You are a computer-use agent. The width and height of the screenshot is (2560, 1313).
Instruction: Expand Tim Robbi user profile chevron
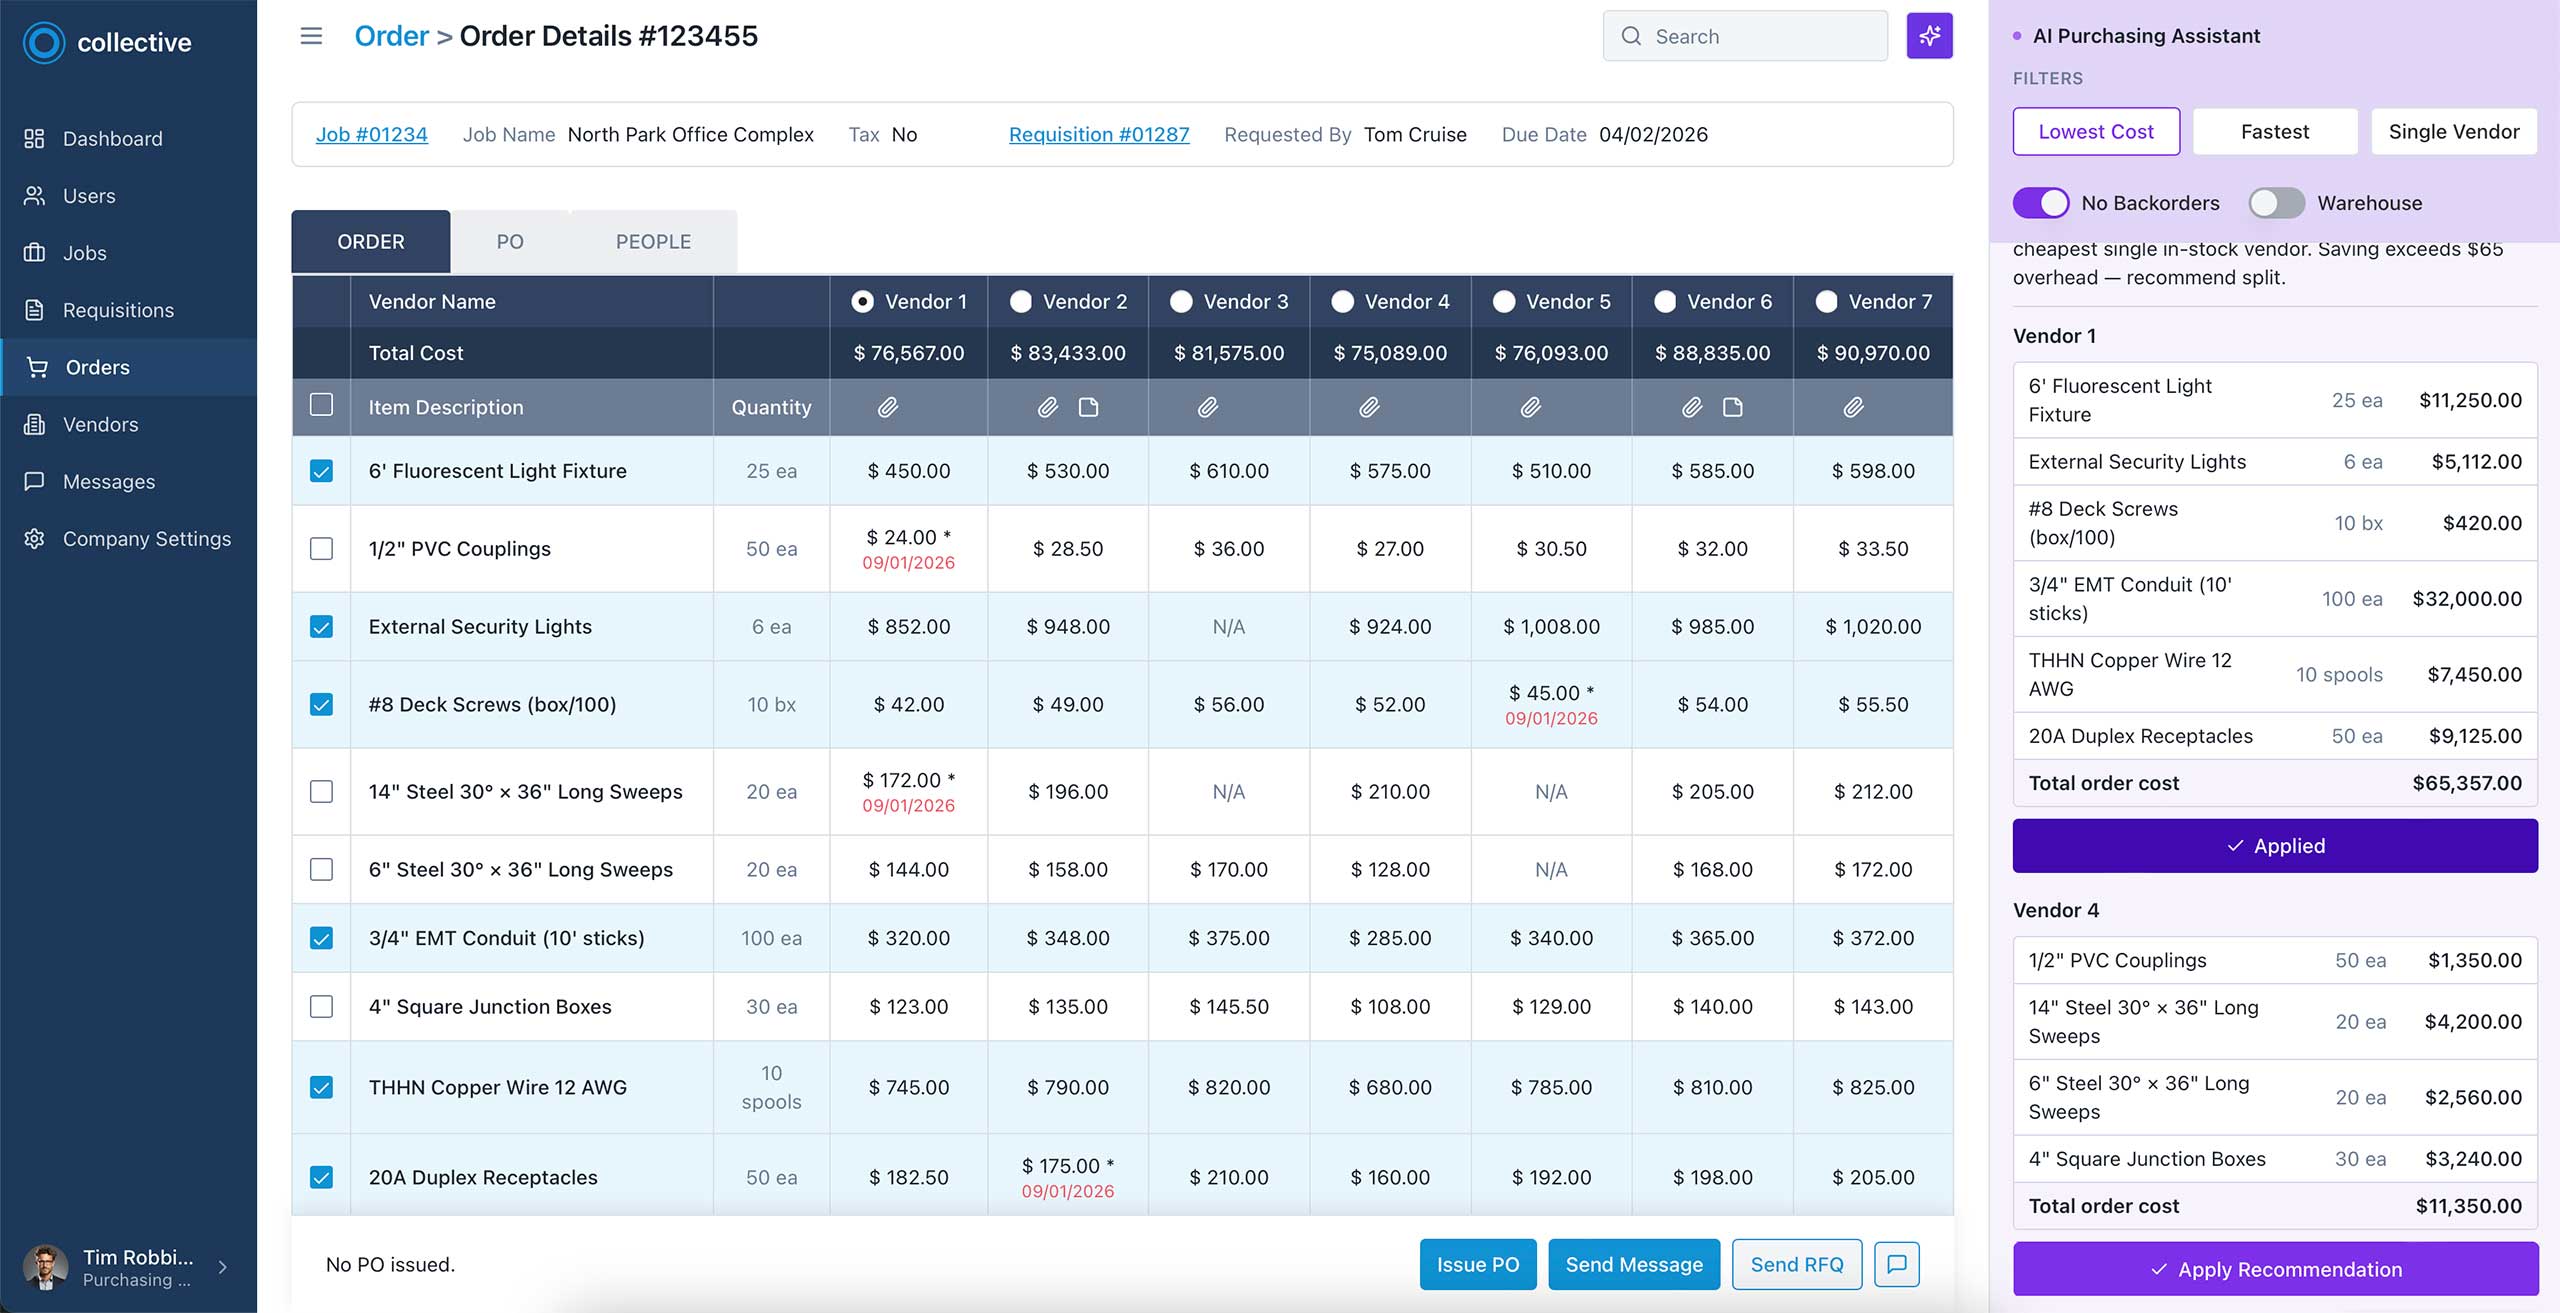click(x=222, y=1267)
